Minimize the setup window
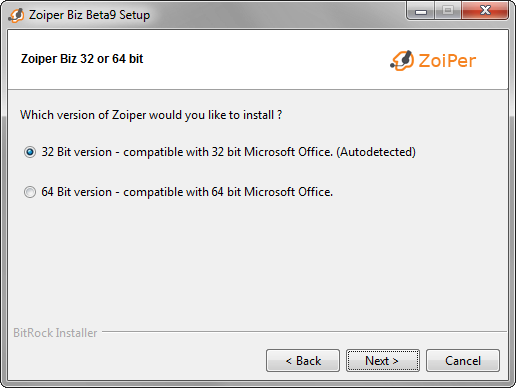Viewport: 516px width, 388px height. coord(421,11)
